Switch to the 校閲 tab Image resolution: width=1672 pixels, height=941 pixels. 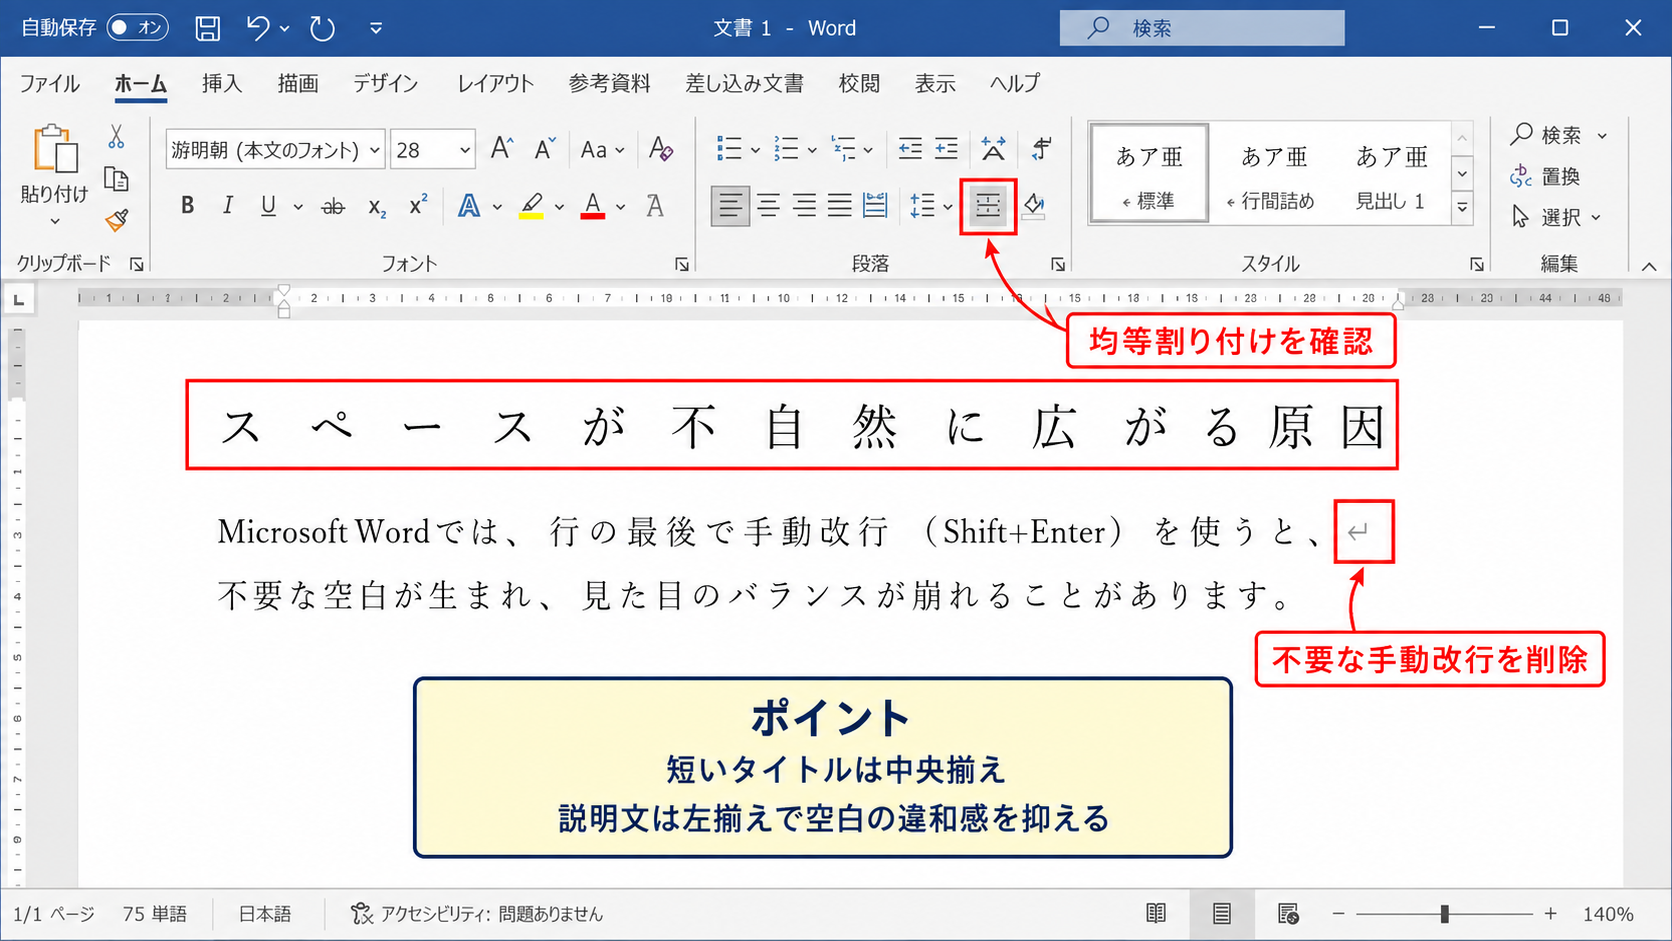[x=859, y=84]
